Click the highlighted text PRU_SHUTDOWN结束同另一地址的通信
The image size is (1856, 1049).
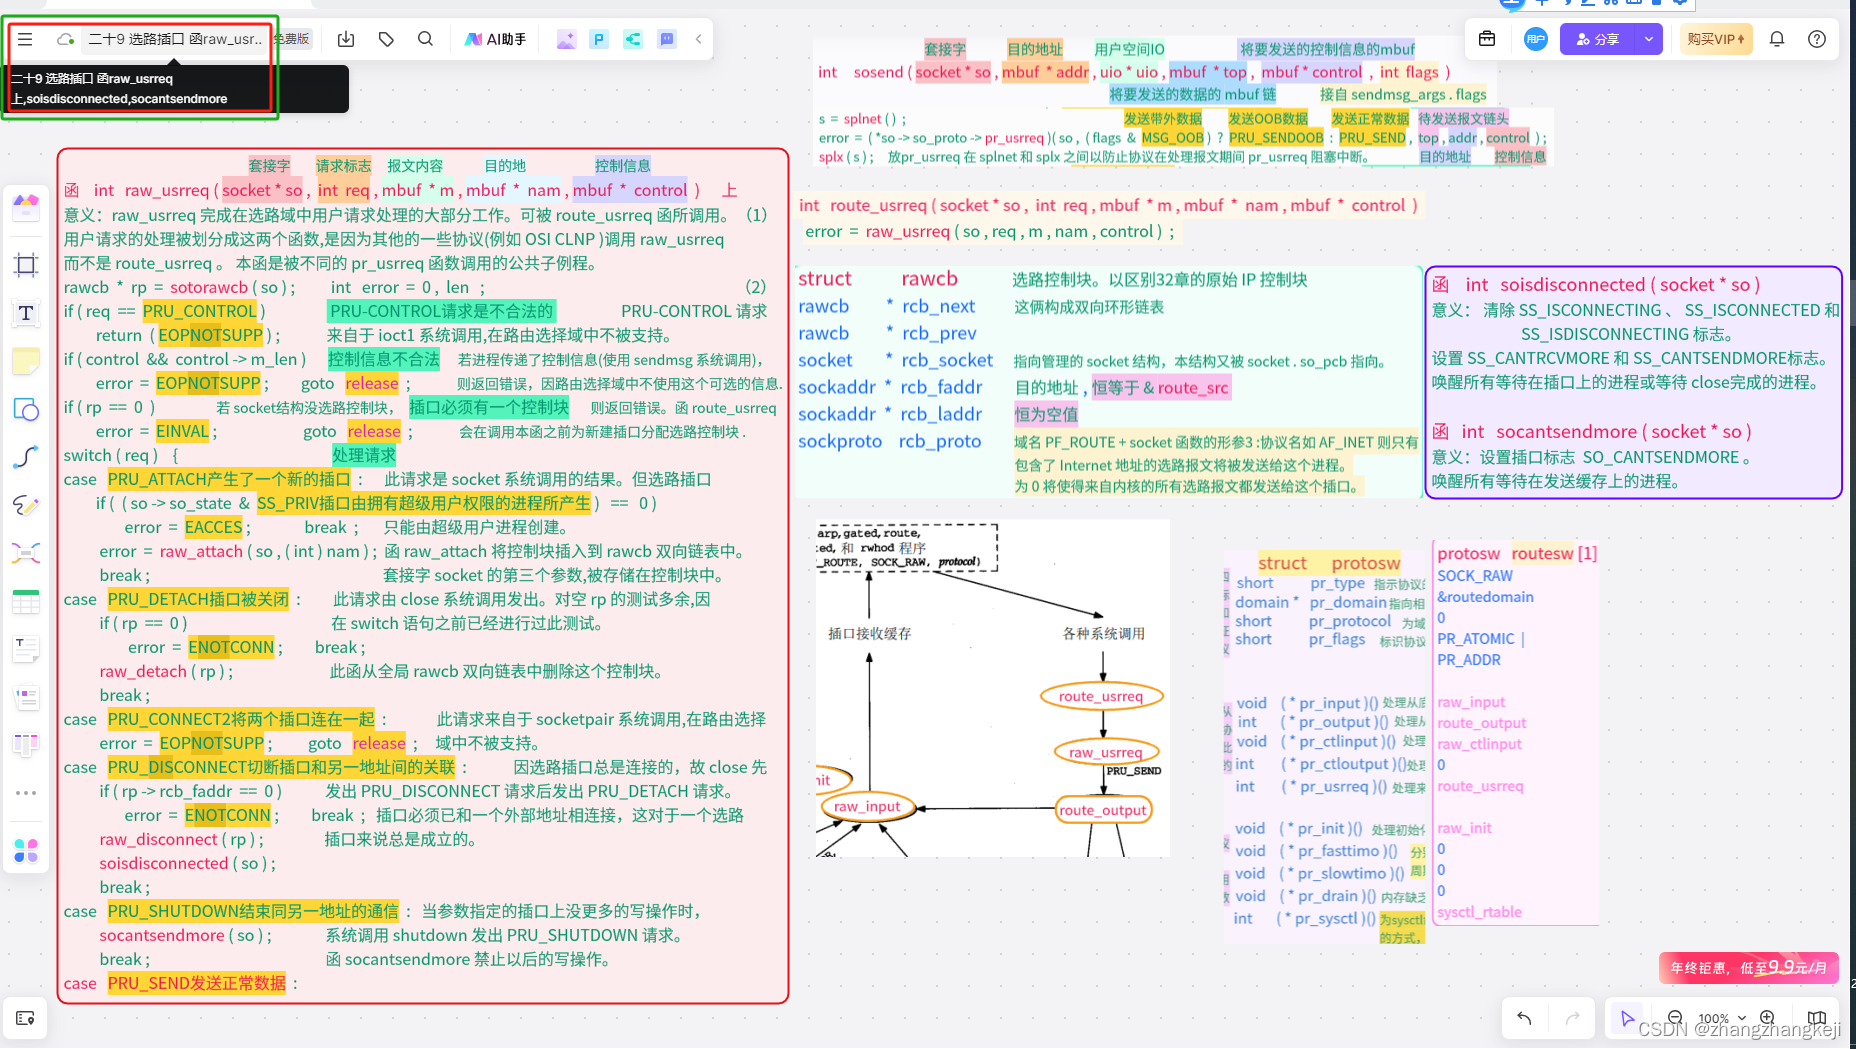click(253, 911)
